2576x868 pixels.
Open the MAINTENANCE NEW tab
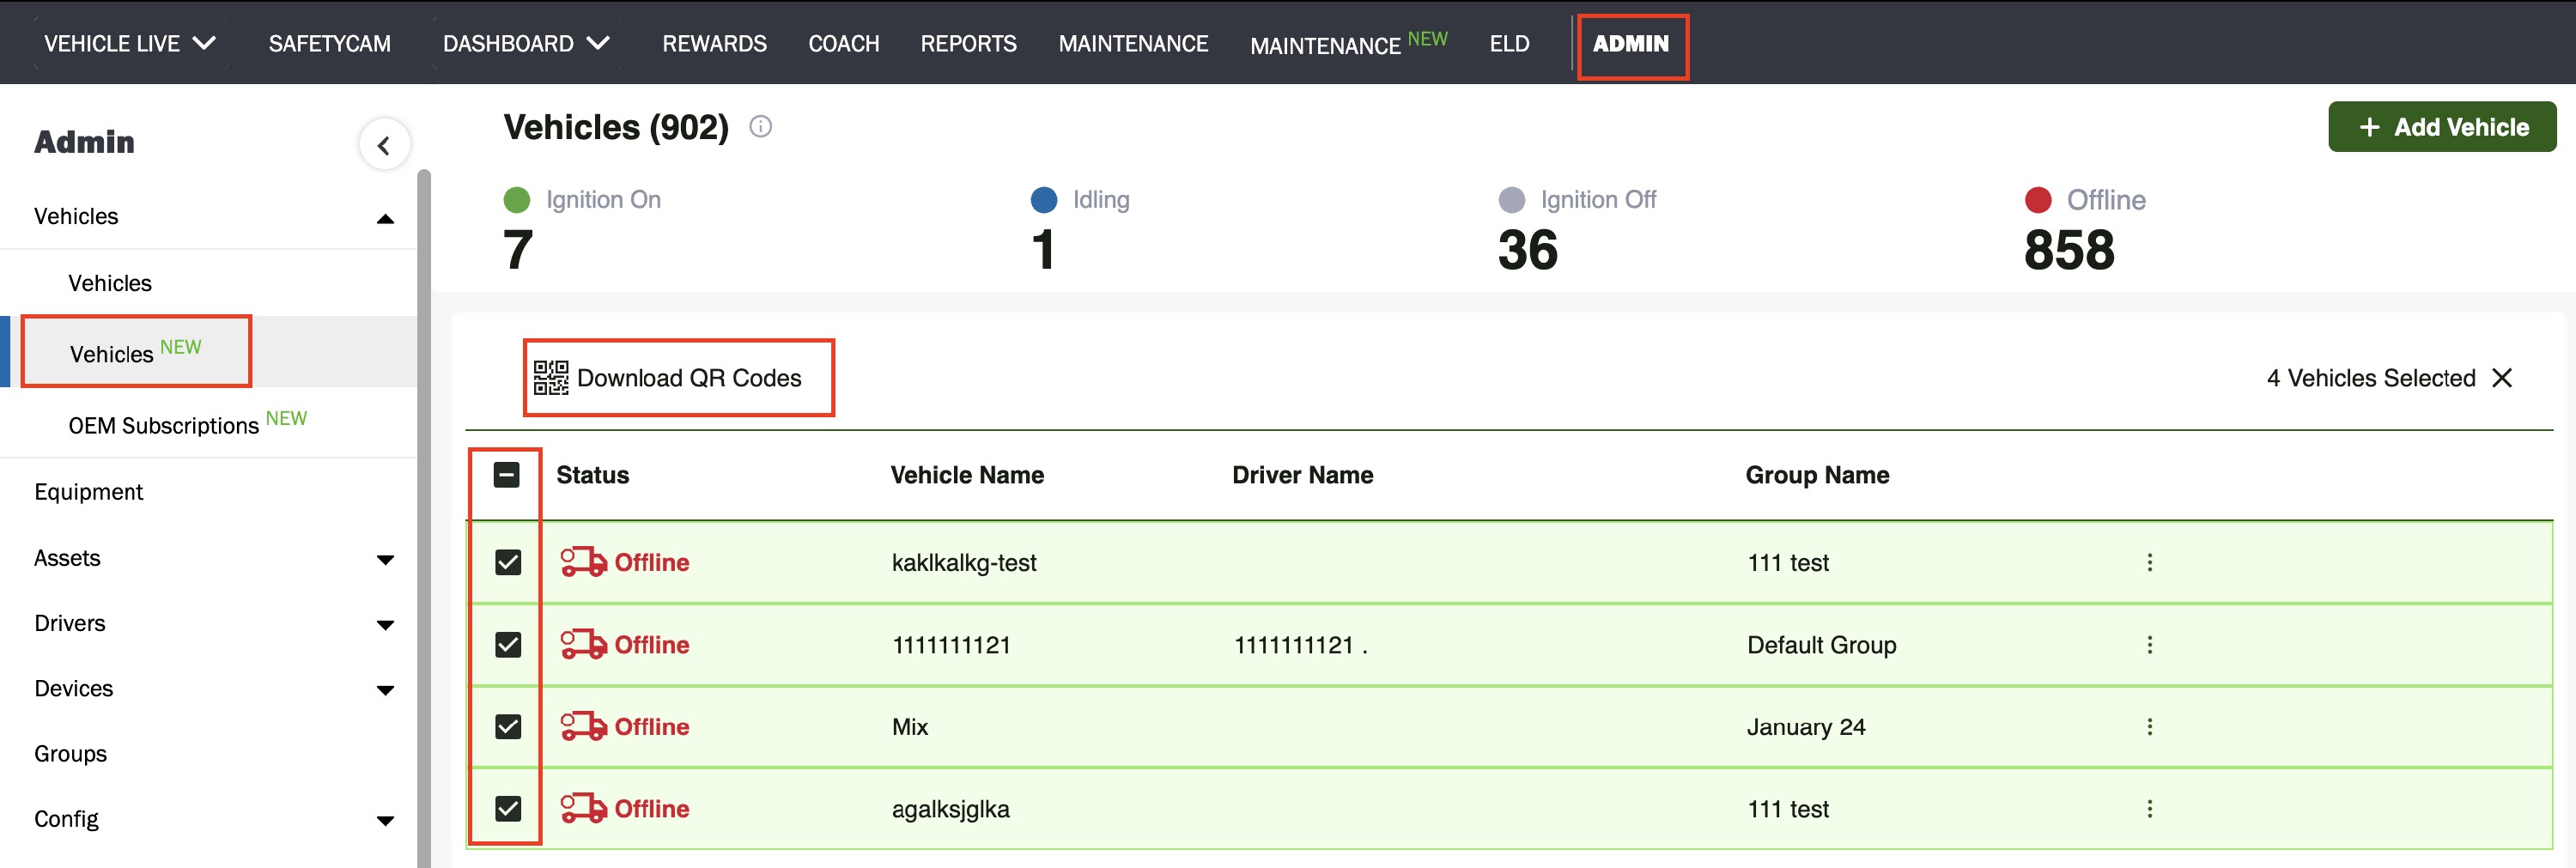[x=1348, y=43]
